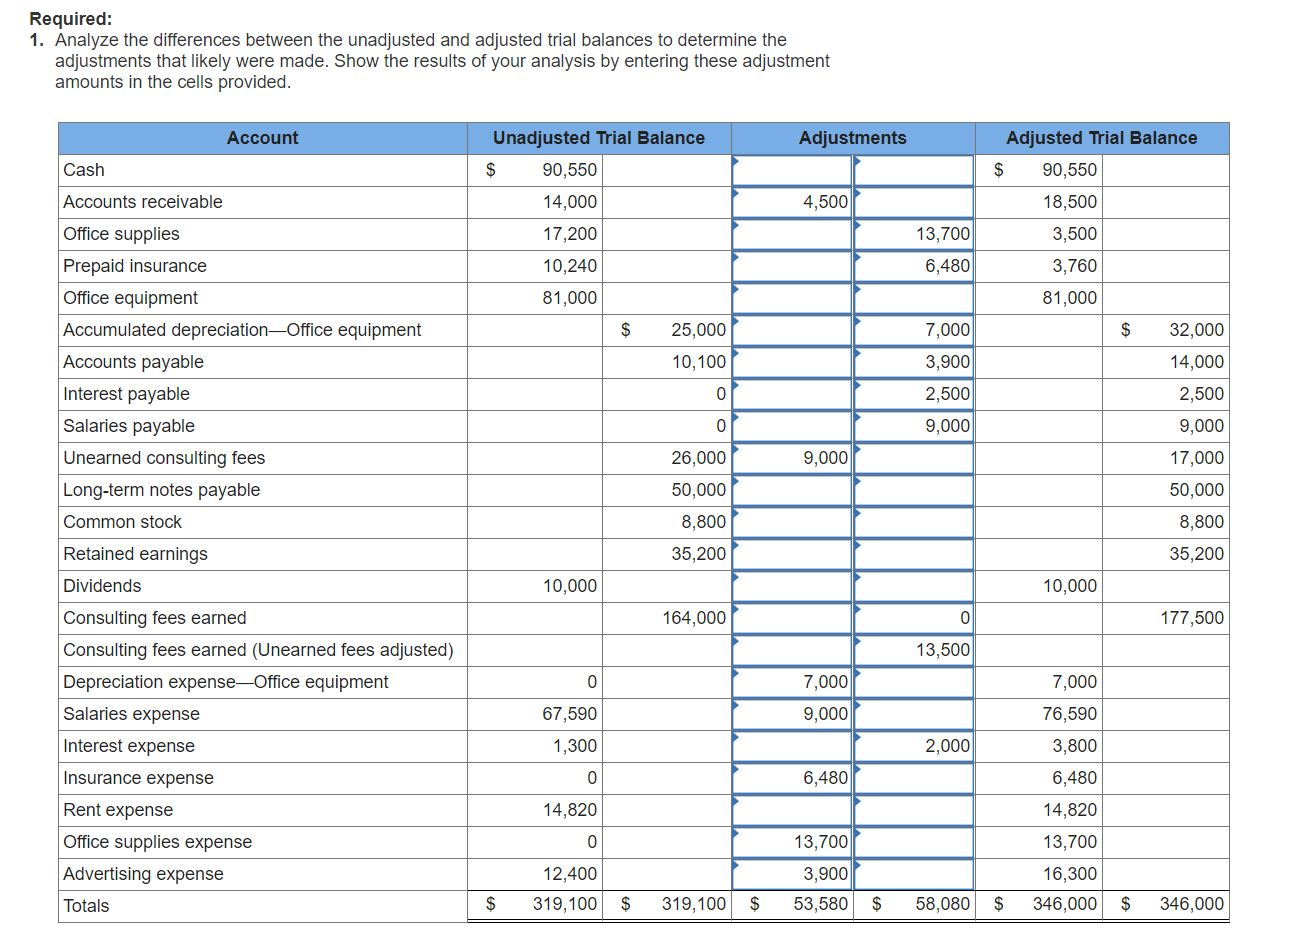
Task: Click the marker on Accumulated depreciation adjustment cell
Action: [736, 320]
